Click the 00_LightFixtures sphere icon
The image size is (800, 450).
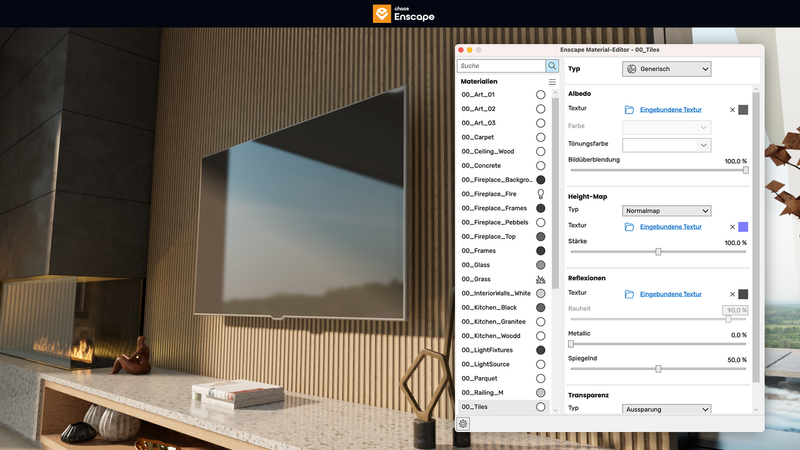click(x=540, y=350)
